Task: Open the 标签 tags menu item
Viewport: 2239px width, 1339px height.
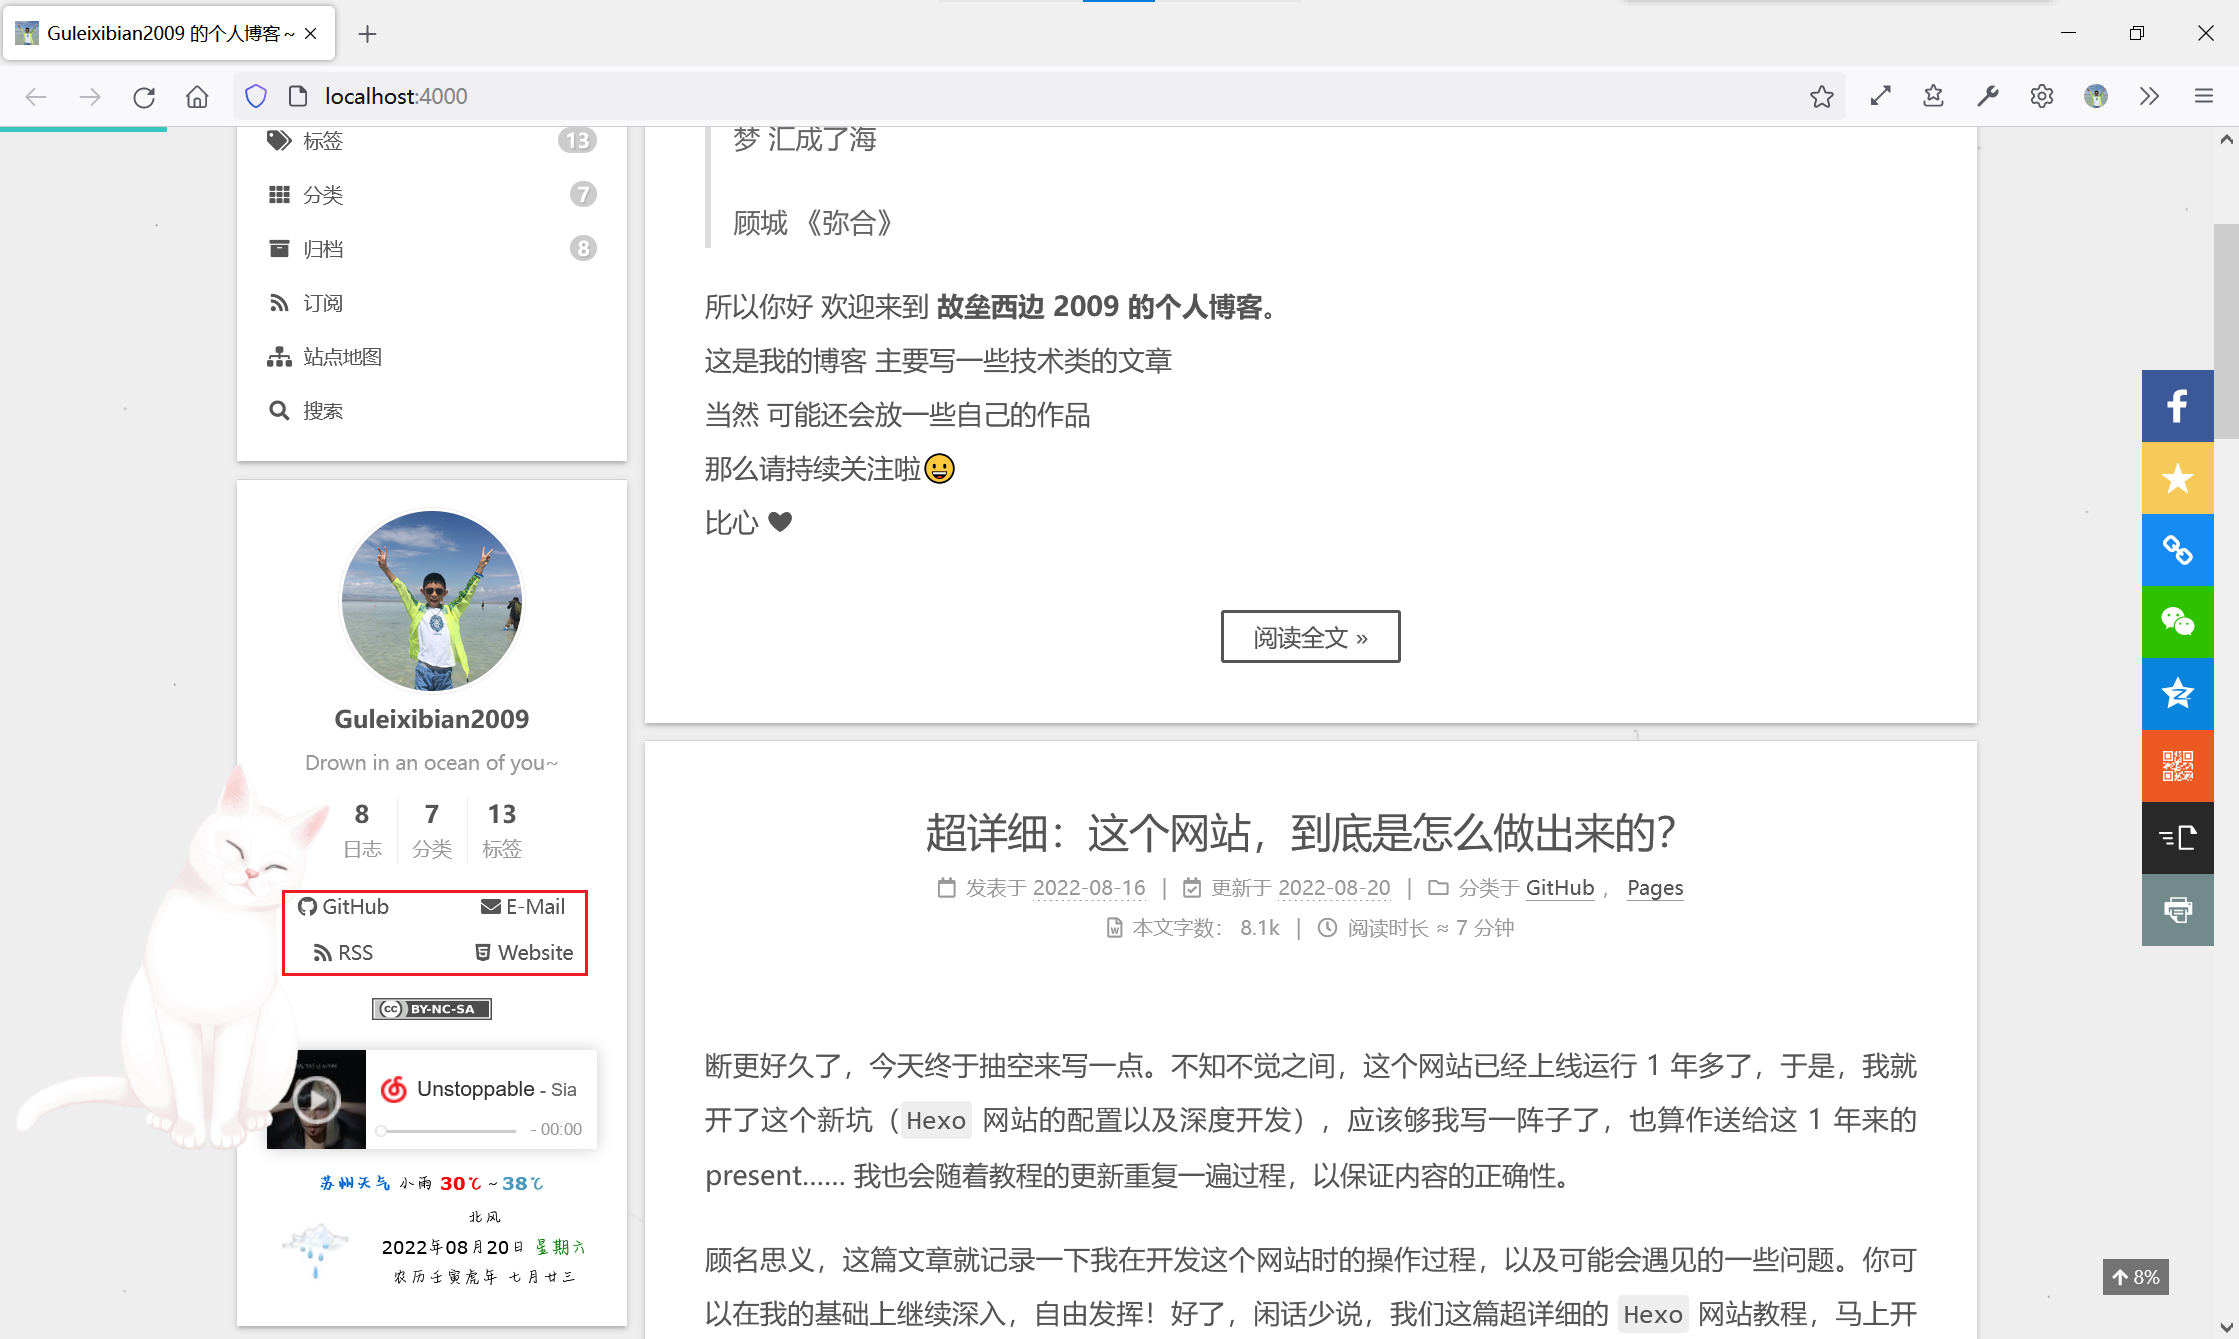Action: [x=323, y=141]
